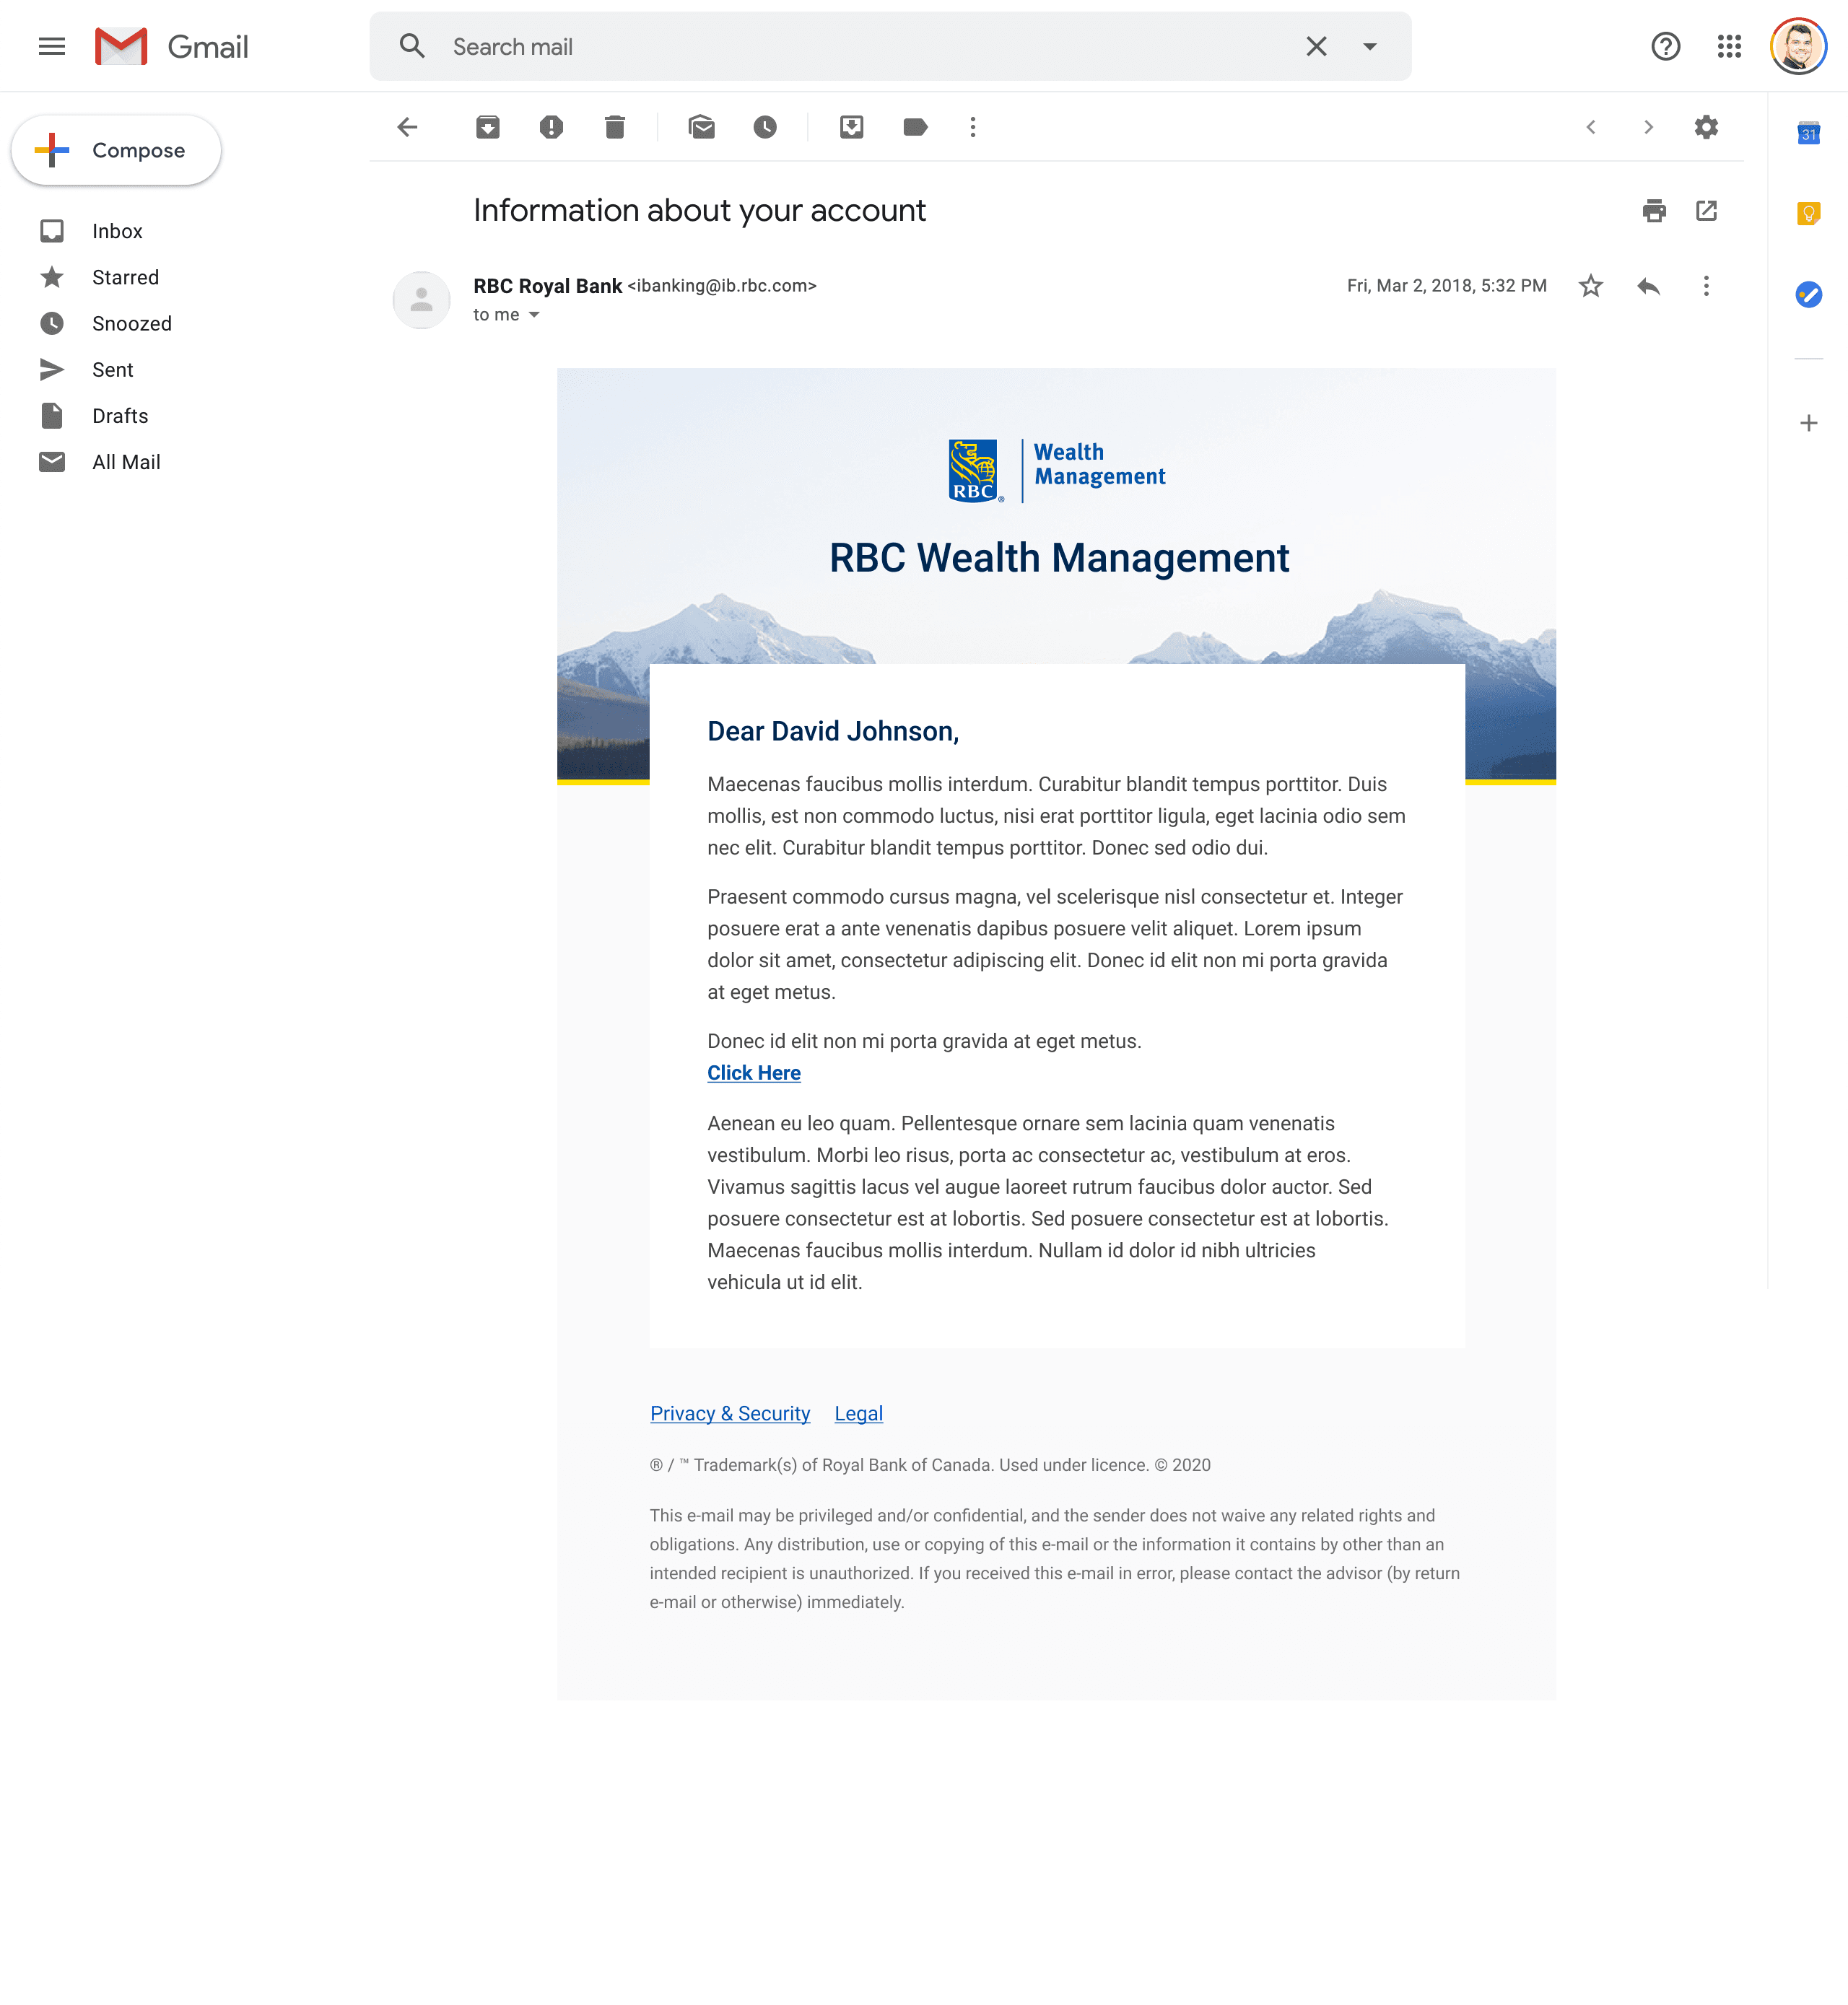Follow the 'Click Here' link
Viewport: 1848px width, 2005px height.
(753, 1073)
